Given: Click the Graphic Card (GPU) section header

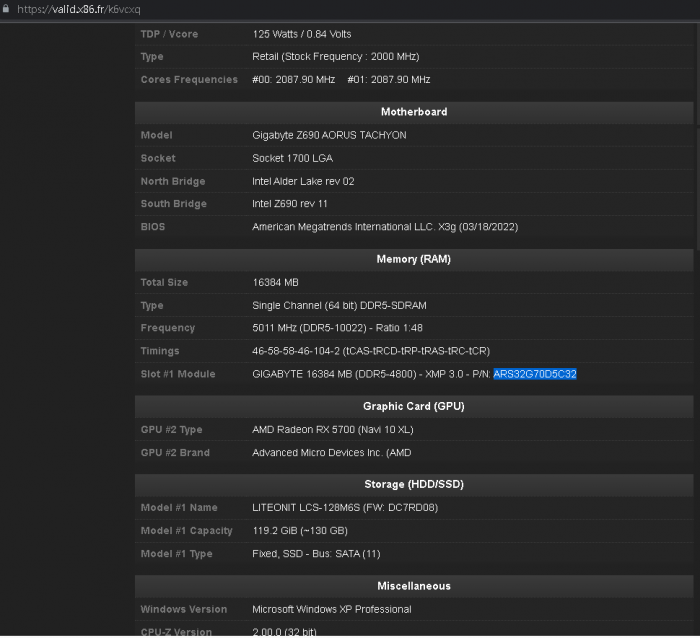Looking at the screenshot, I should point(413,406).
